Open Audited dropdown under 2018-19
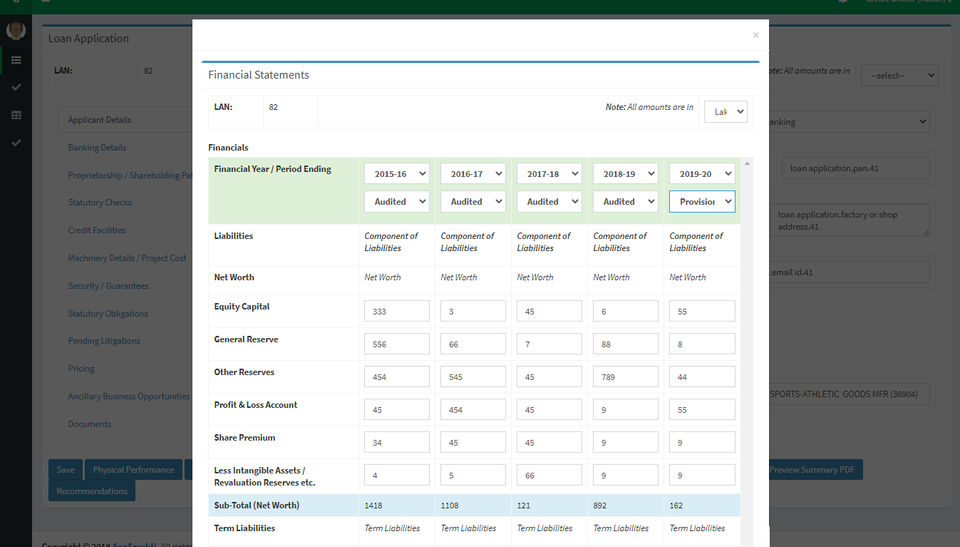The width and height of the screenshot is (960, 547). tap(625, 202)
